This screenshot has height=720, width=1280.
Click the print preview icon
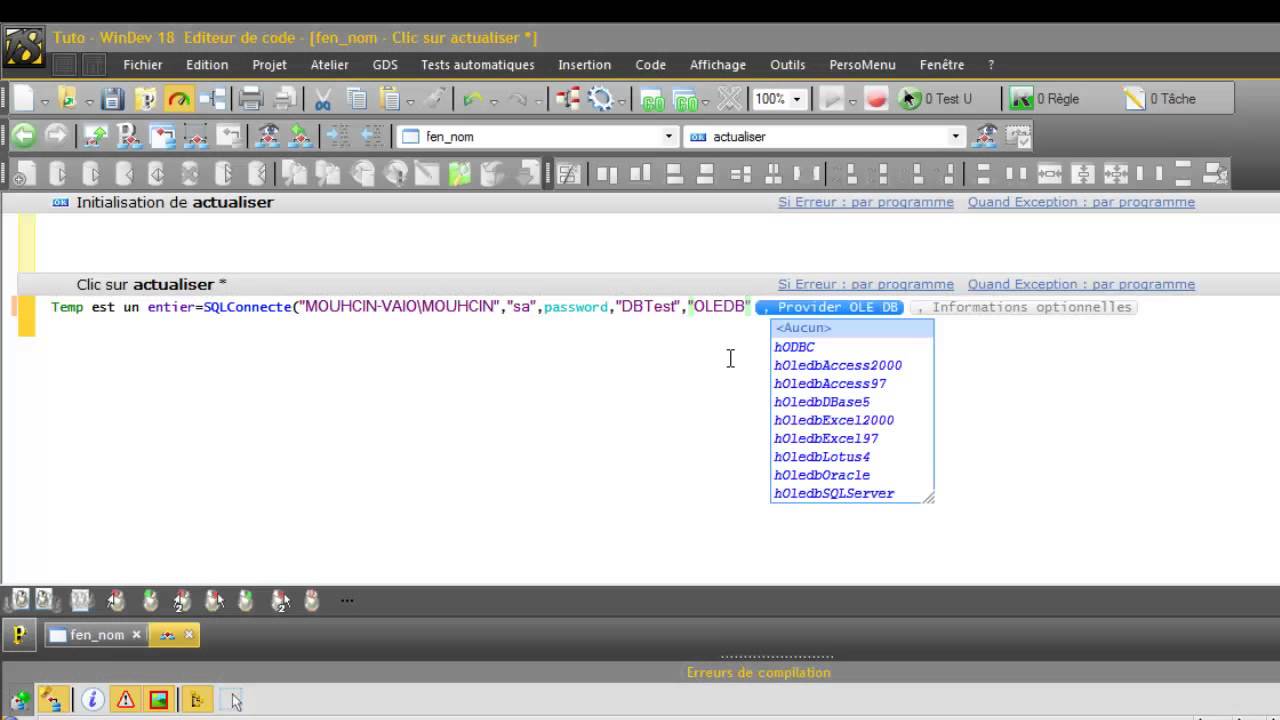[x=284, y=98]
